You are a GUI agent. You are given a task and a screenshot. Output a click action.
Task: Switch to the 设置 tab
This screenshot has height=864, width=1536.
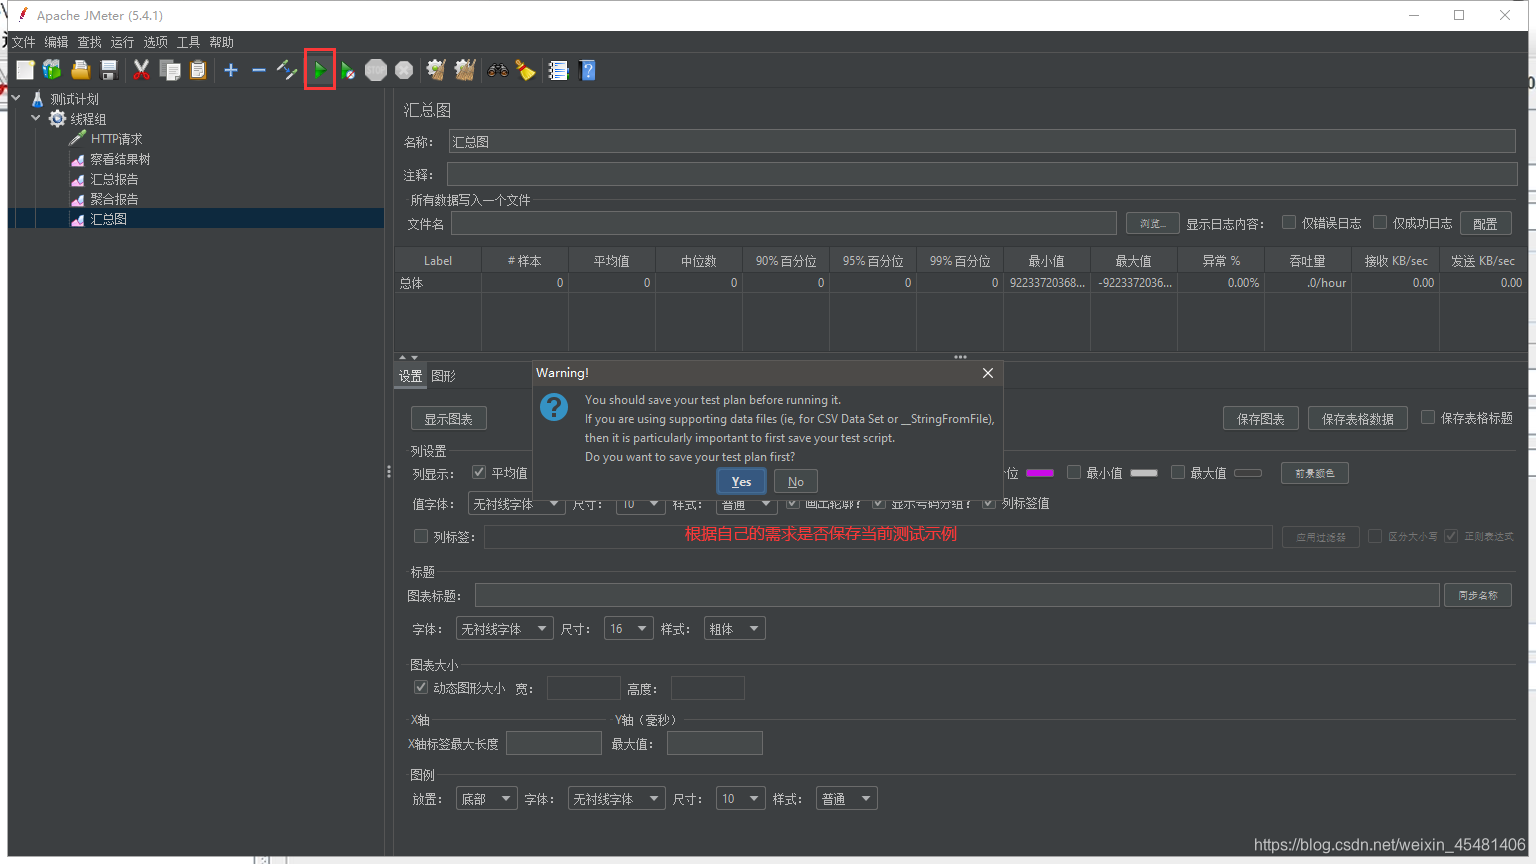[x=411, y=376]
